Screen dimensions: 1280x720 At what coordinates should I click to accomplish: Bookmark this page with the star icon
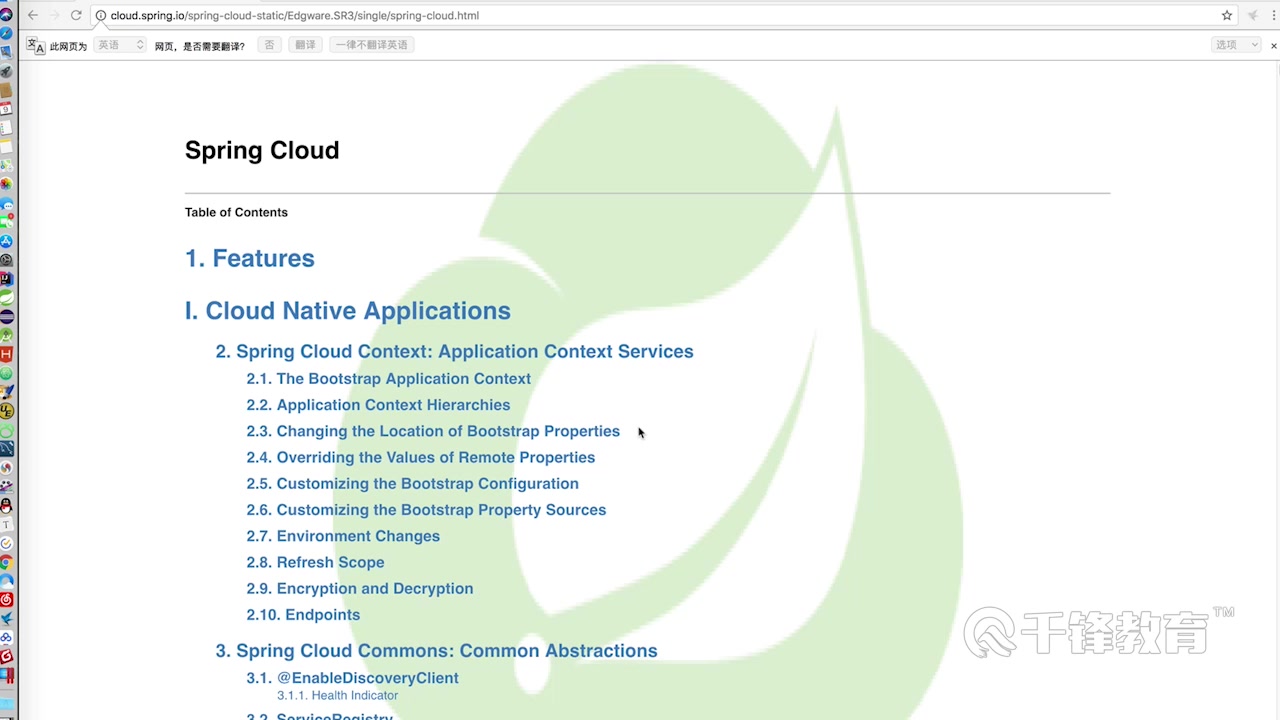(x=1227, y=15)
